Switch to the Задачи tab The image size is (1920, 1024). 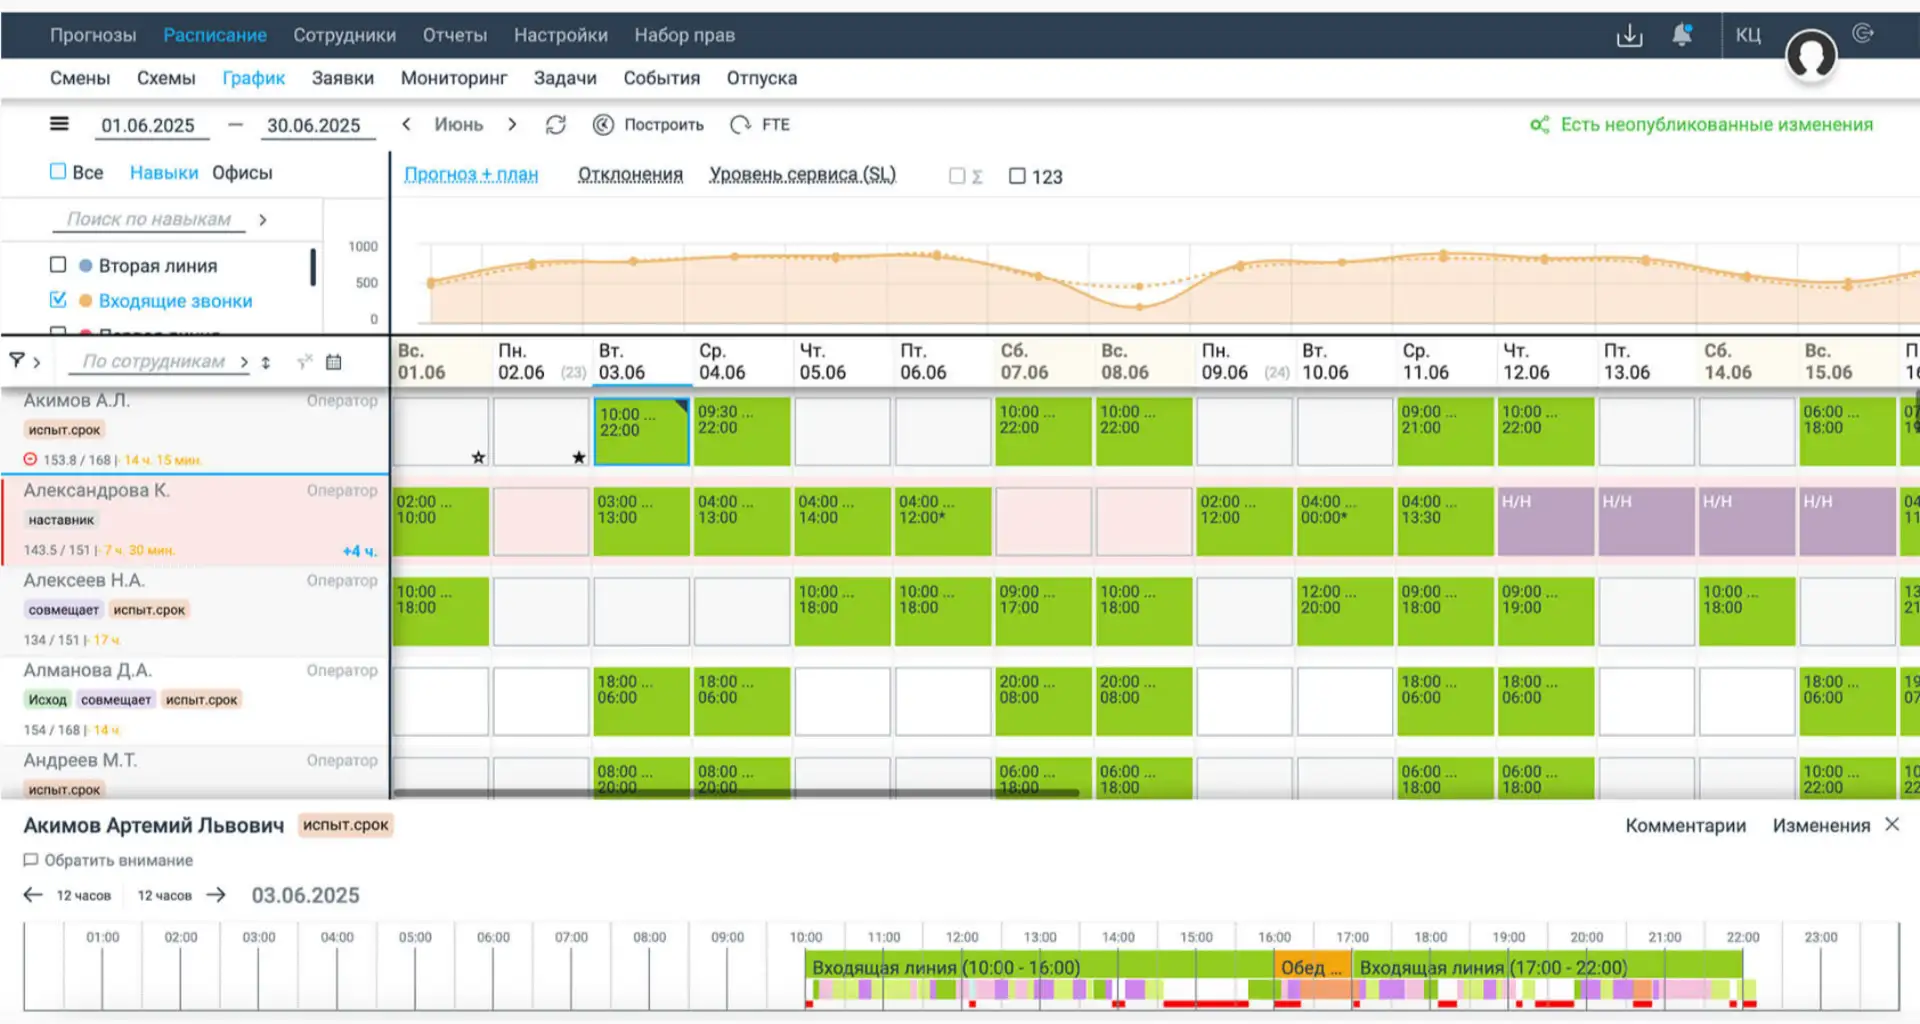coord(565,78)
